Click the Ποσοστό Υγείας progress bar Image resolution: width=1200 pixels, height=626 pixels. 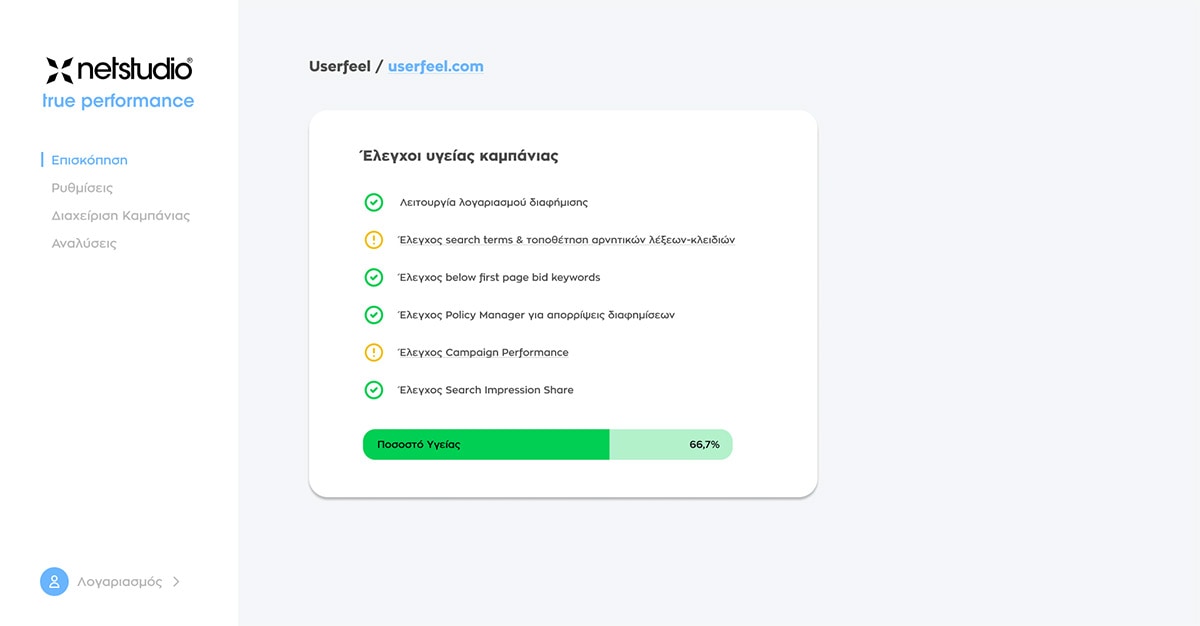(547, 444)
